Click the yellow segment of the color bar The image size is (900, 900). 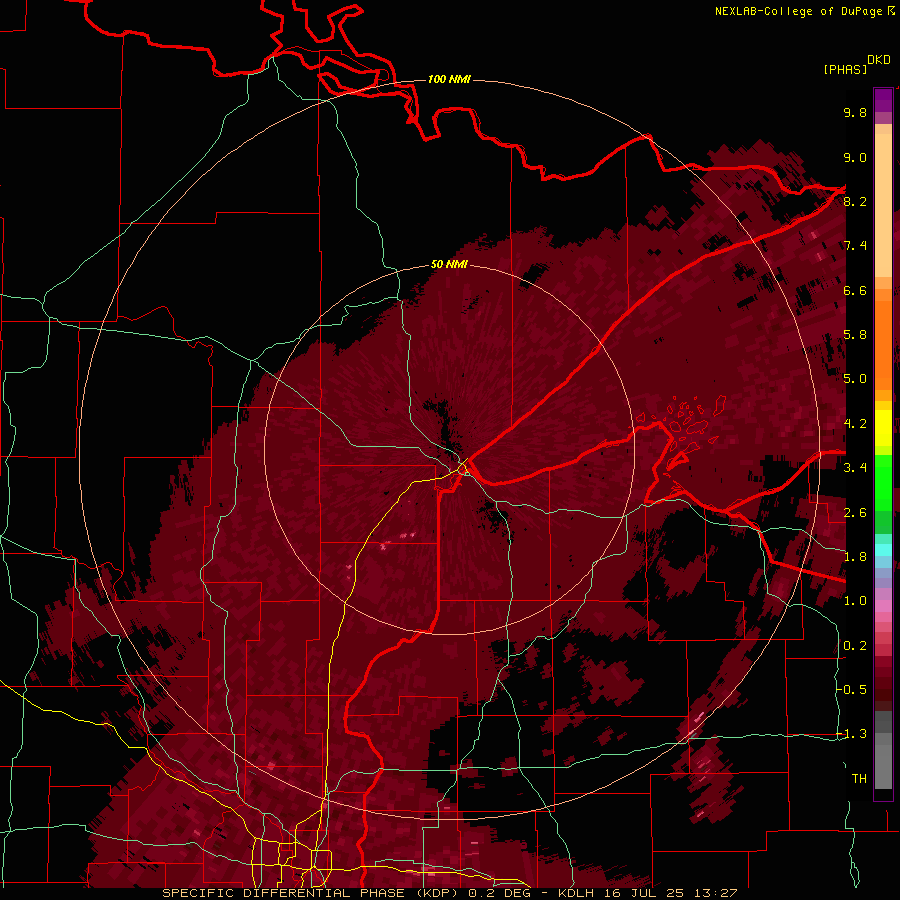(x=883, y=428)
